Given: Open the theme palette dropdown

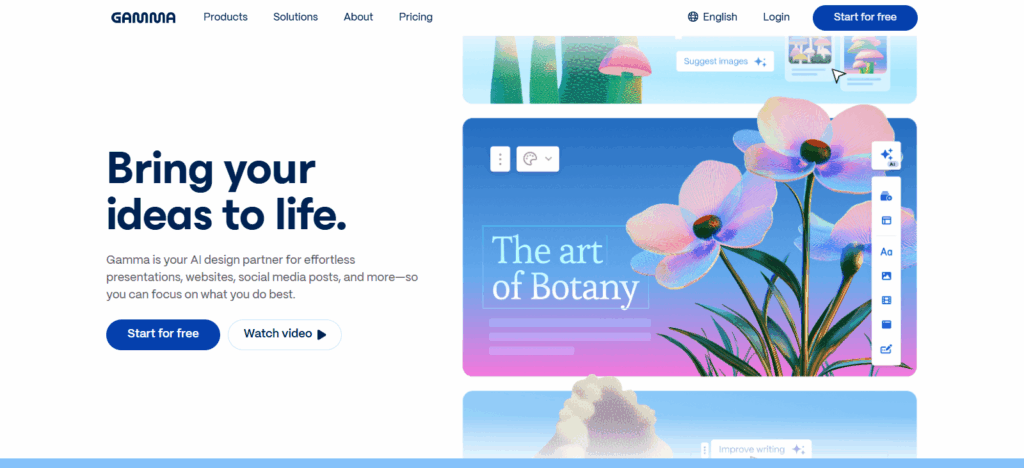Looking at the screenshot, I should point(537,159).
